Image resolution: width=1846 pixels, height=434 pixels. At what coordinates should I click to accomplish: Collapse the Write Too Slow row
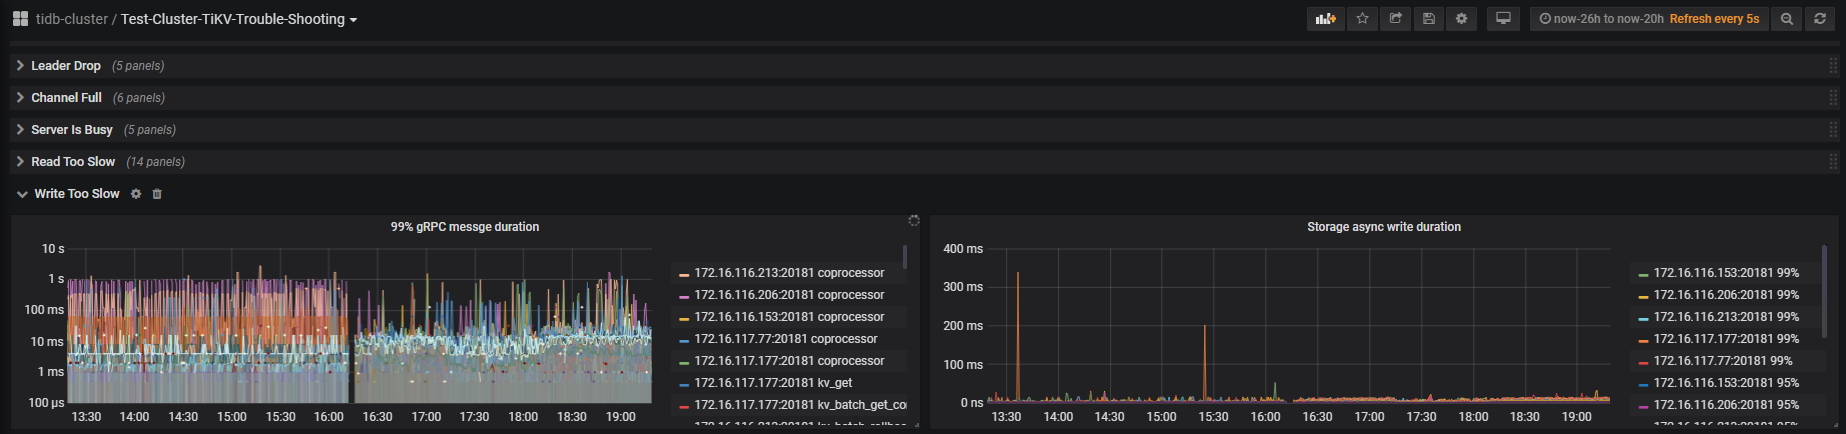coord(76,194)
